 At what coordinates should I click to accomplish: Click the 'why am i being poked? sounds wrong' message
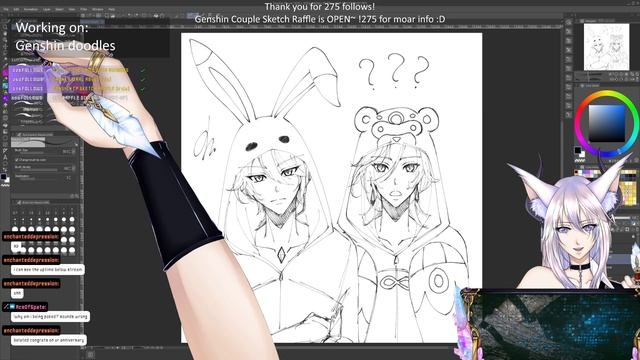[50, 316]
